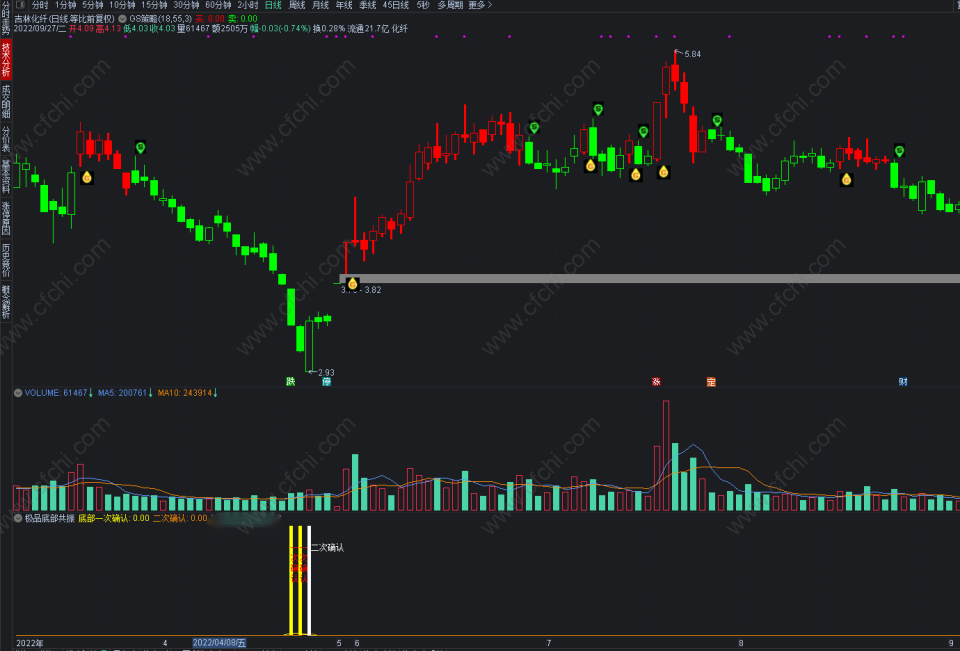Switch to 月线 monthly chart
960x651 pixels.
click(x=320, y=5)
